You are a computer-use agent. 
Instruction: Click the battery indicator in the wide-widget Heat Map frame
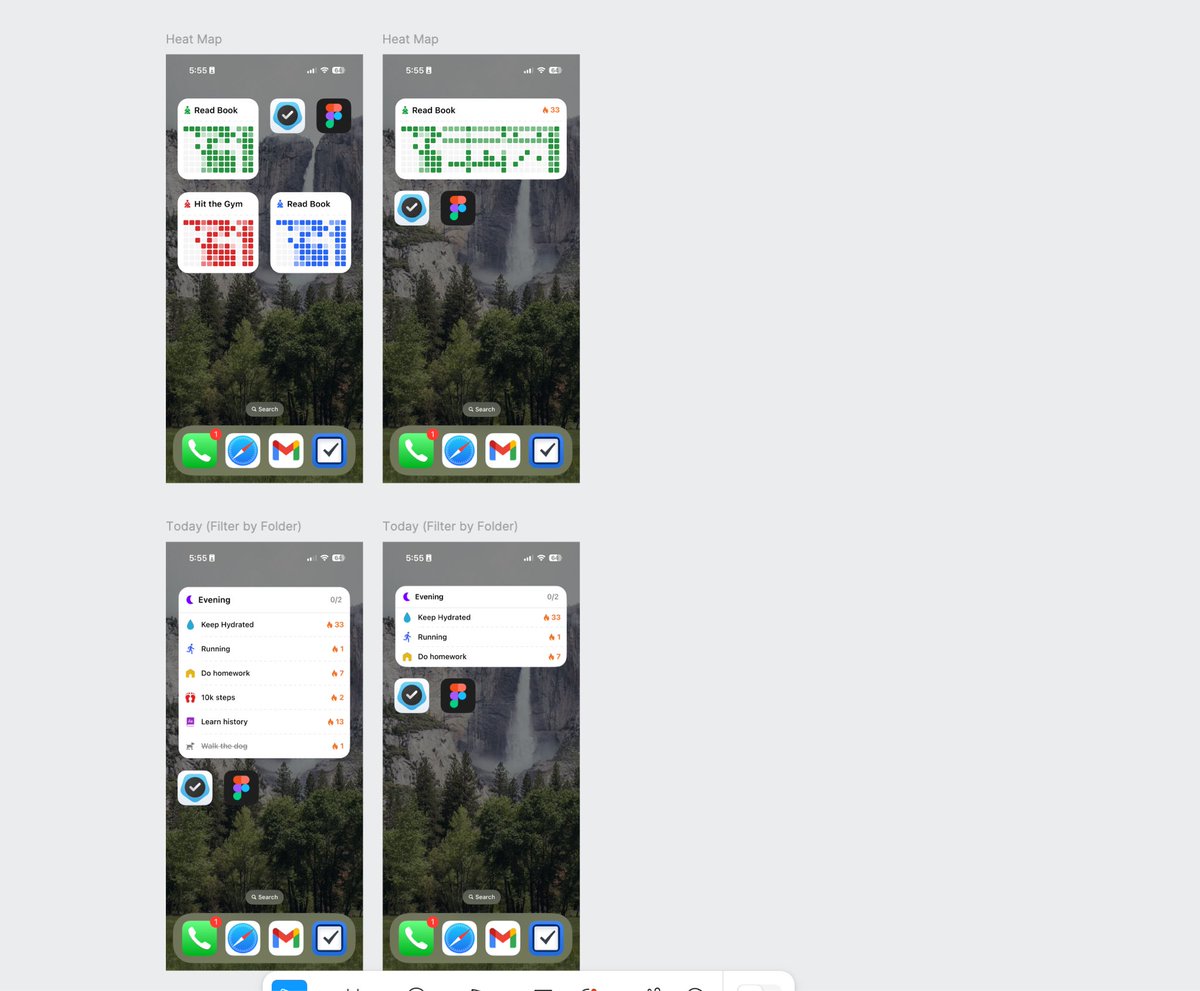555,70
